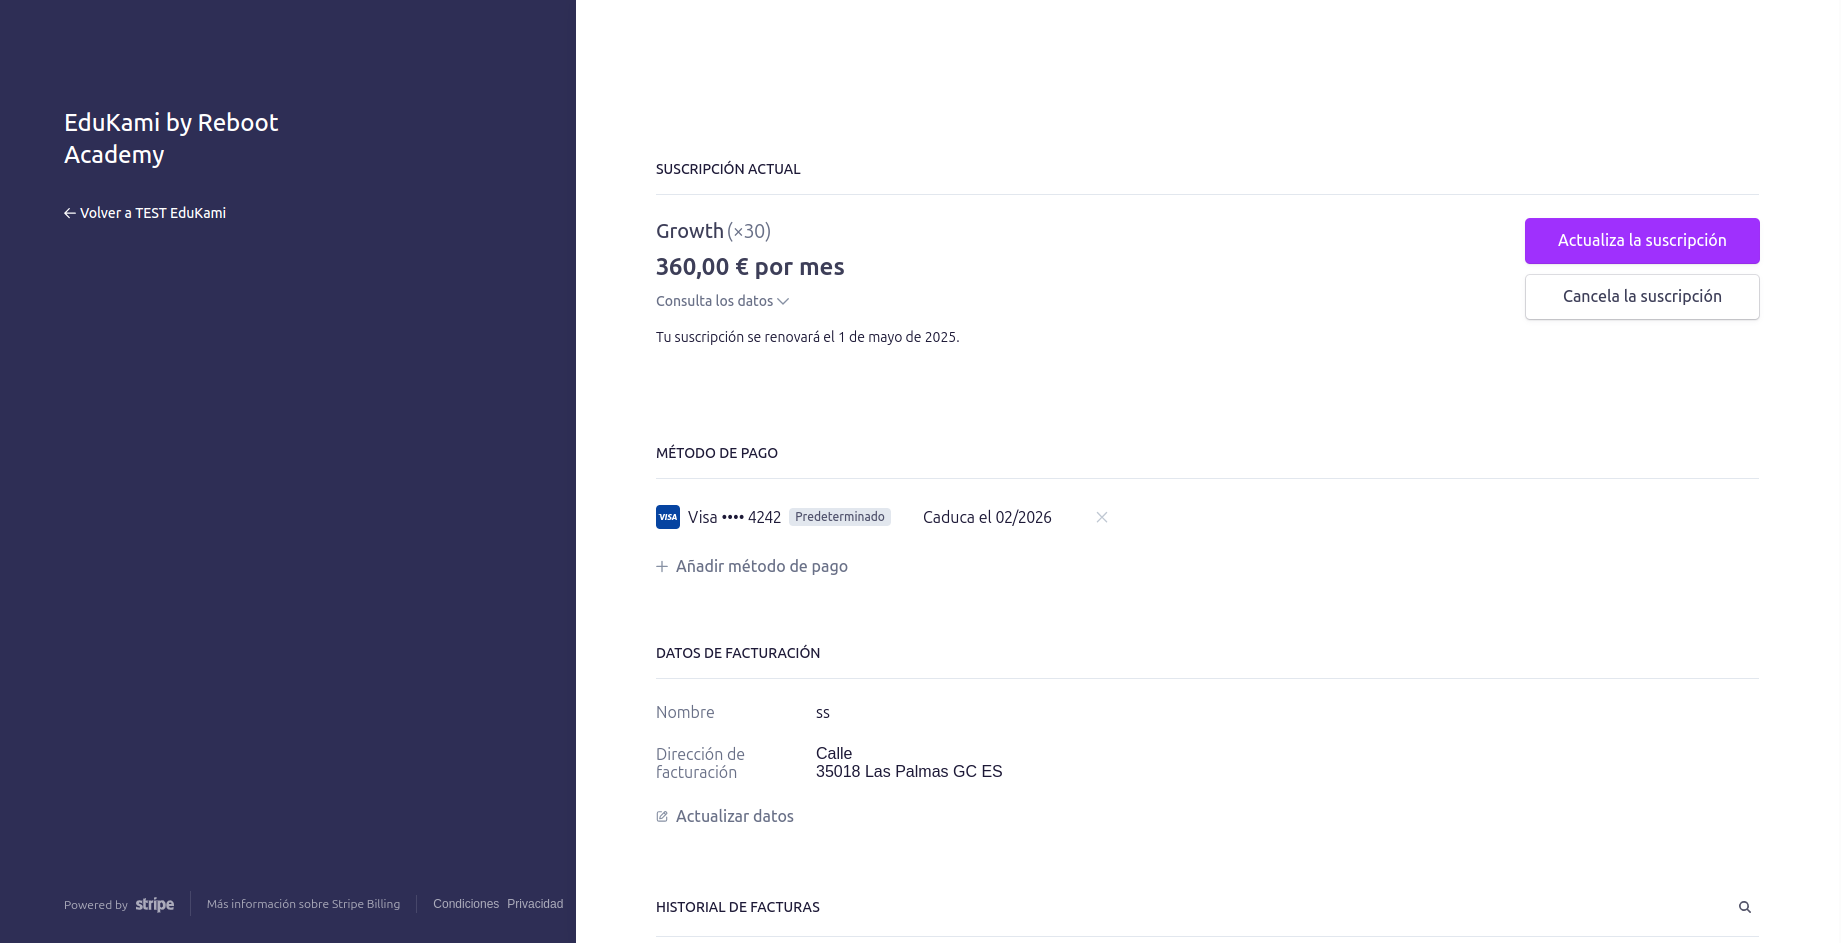Click the pencil edit icon for billing data
The width and height of the screenshot is (1841, 943).
click(662, 816)
